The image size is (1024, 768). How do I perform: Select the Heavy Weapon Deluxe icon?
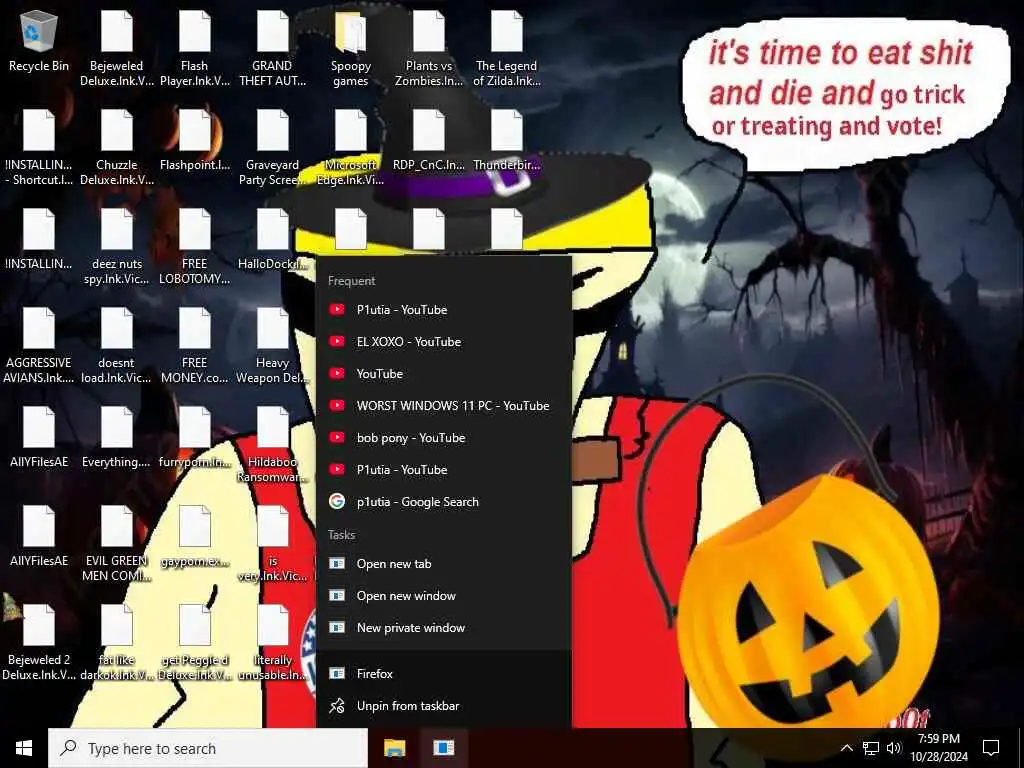pos(272,346)
